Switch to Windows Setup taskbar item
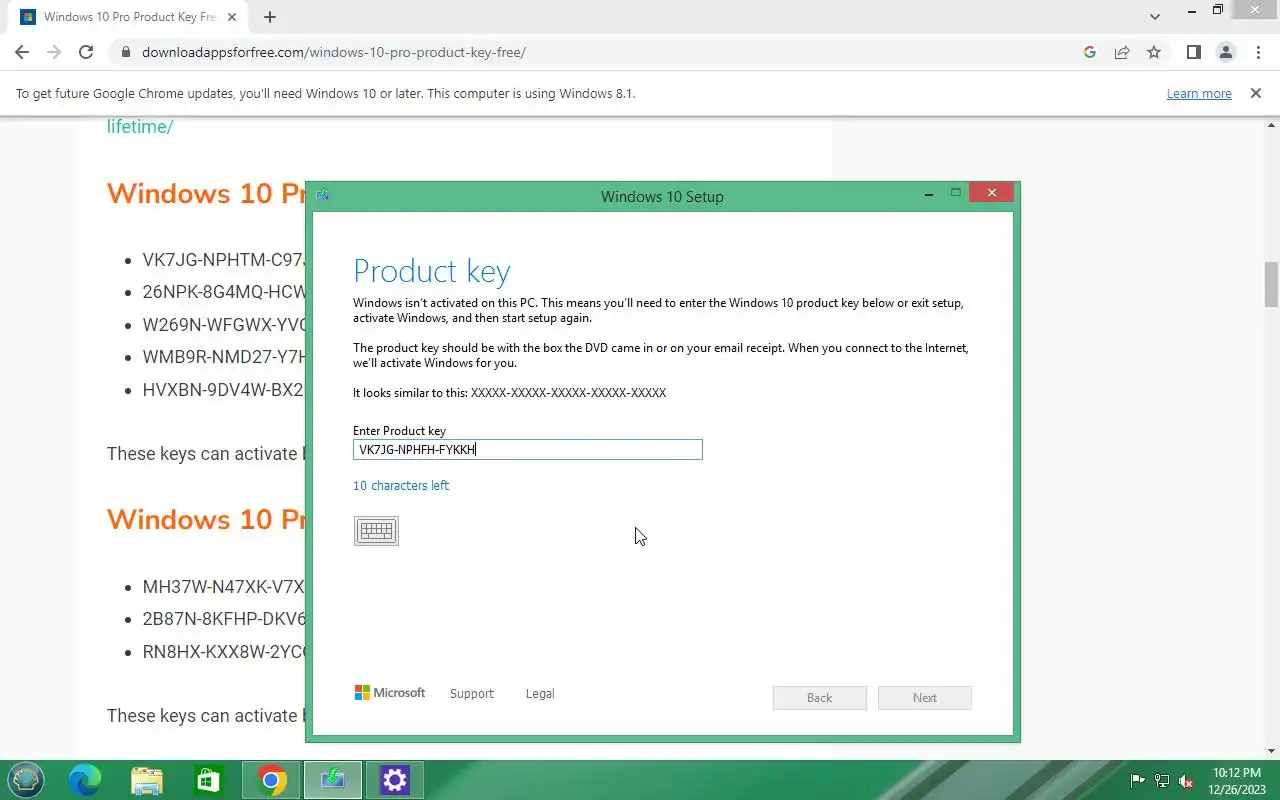This screenshot has width=1280, height=800. tap(333, 780)
